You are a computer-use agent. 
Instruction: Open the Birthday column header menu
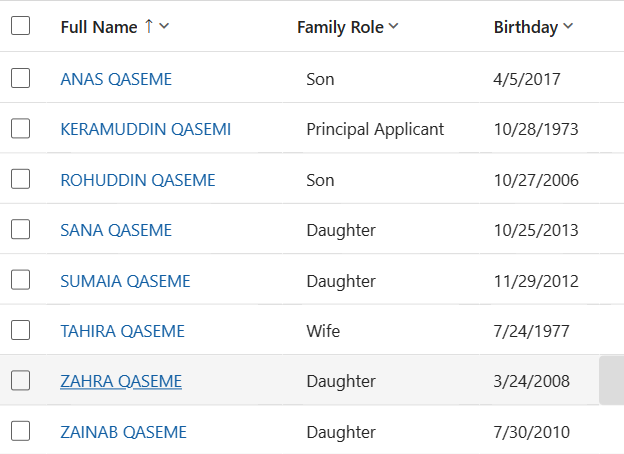point(568,26)
